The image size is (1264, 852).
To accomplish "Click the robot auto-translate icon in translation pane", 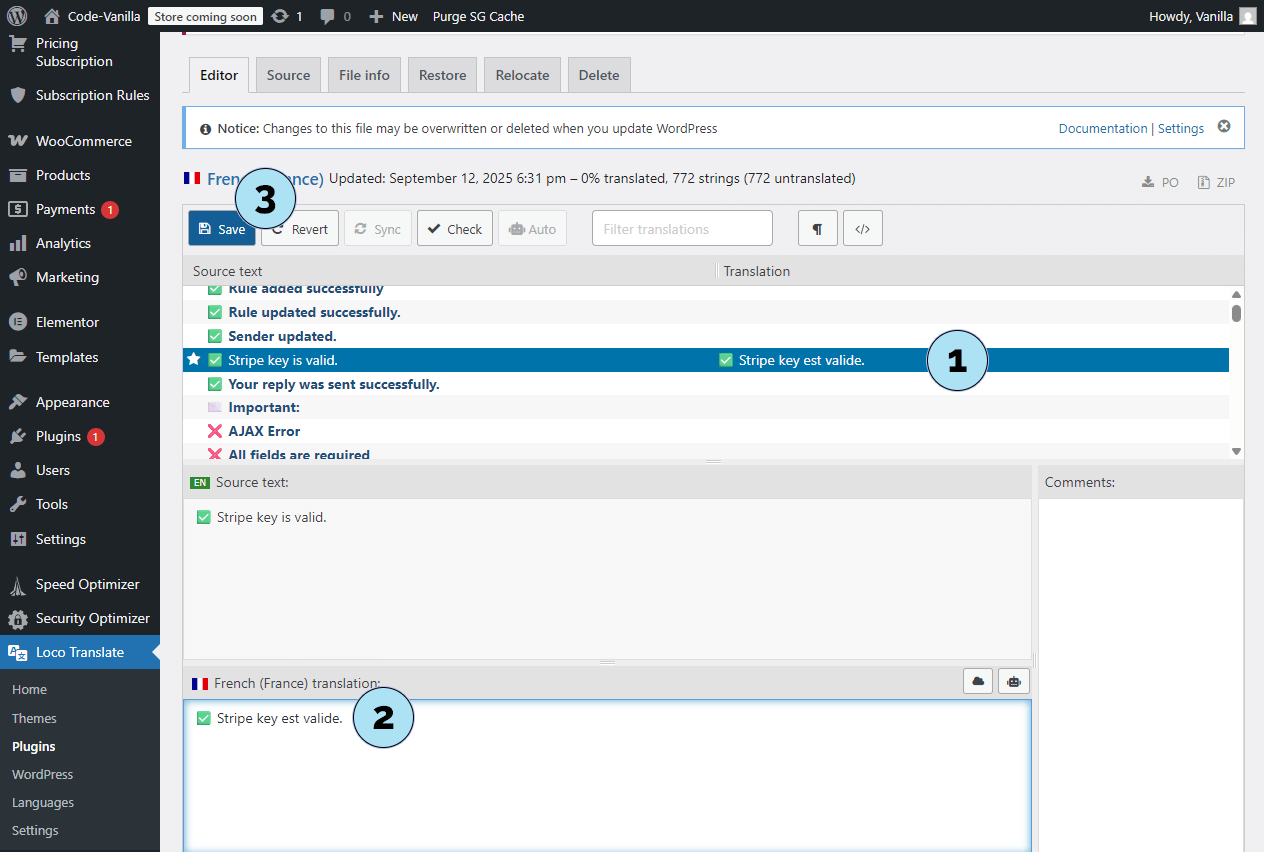I will [1014, 681].
